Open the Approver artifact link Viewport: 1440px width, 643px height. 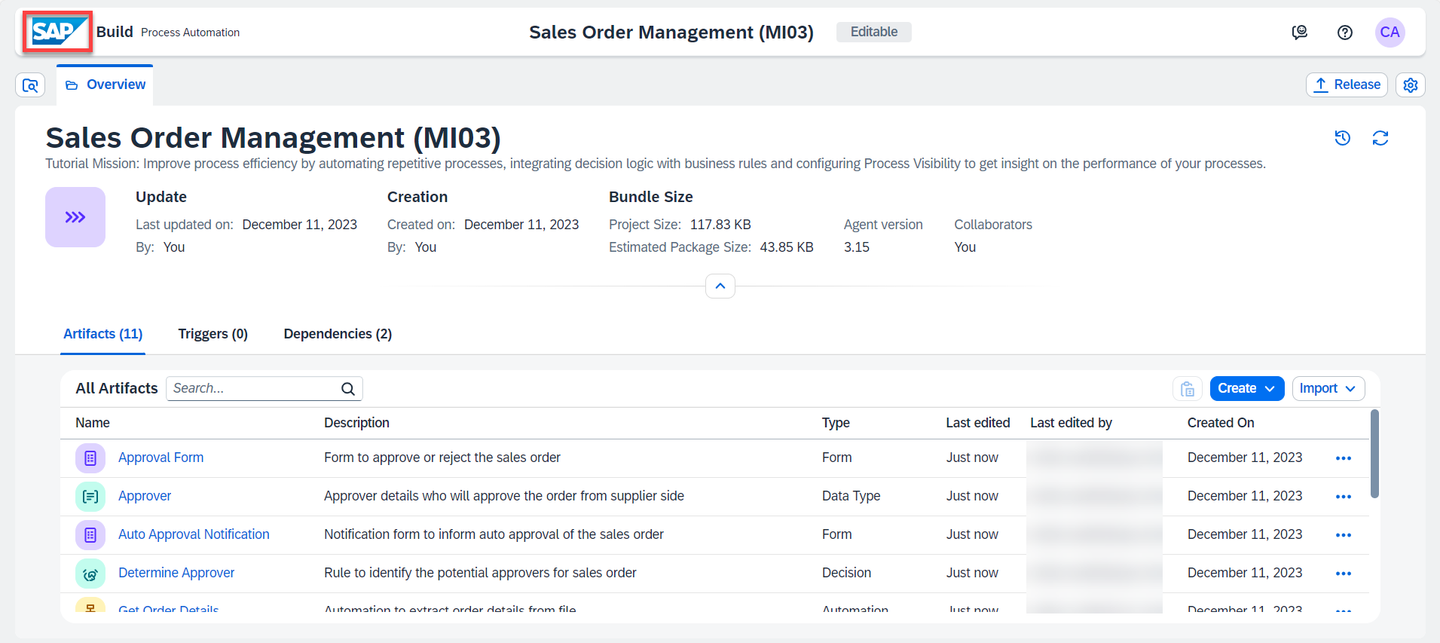[145, 496]
